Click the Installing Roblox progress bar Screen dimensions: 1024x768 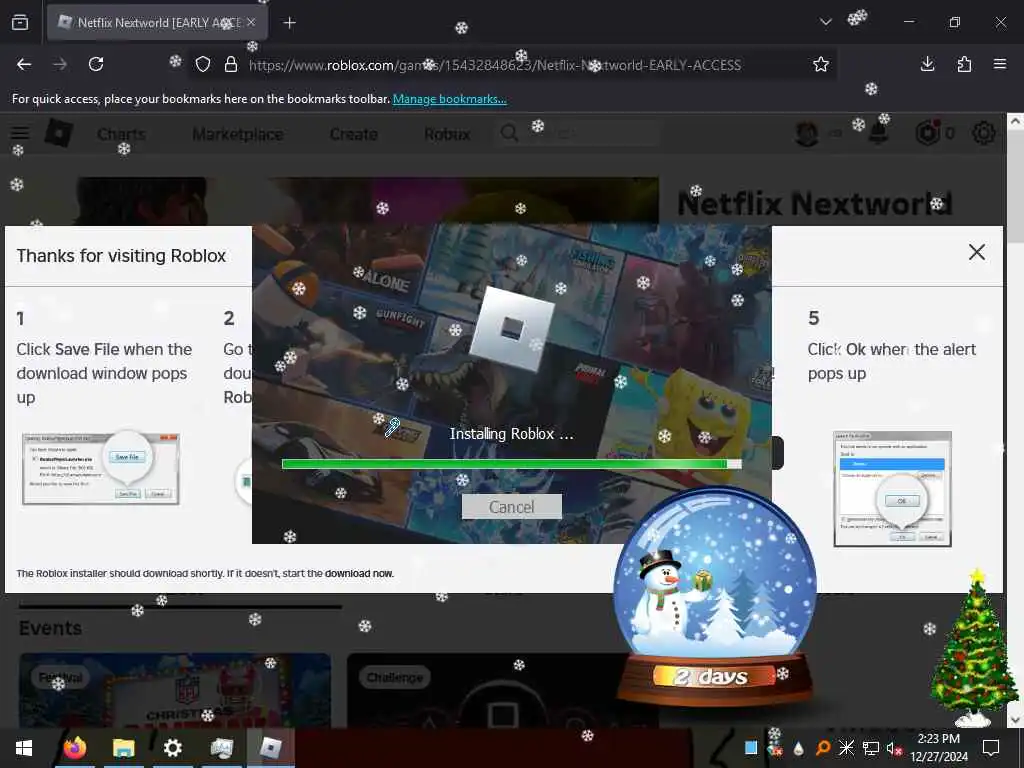(511, 464)
